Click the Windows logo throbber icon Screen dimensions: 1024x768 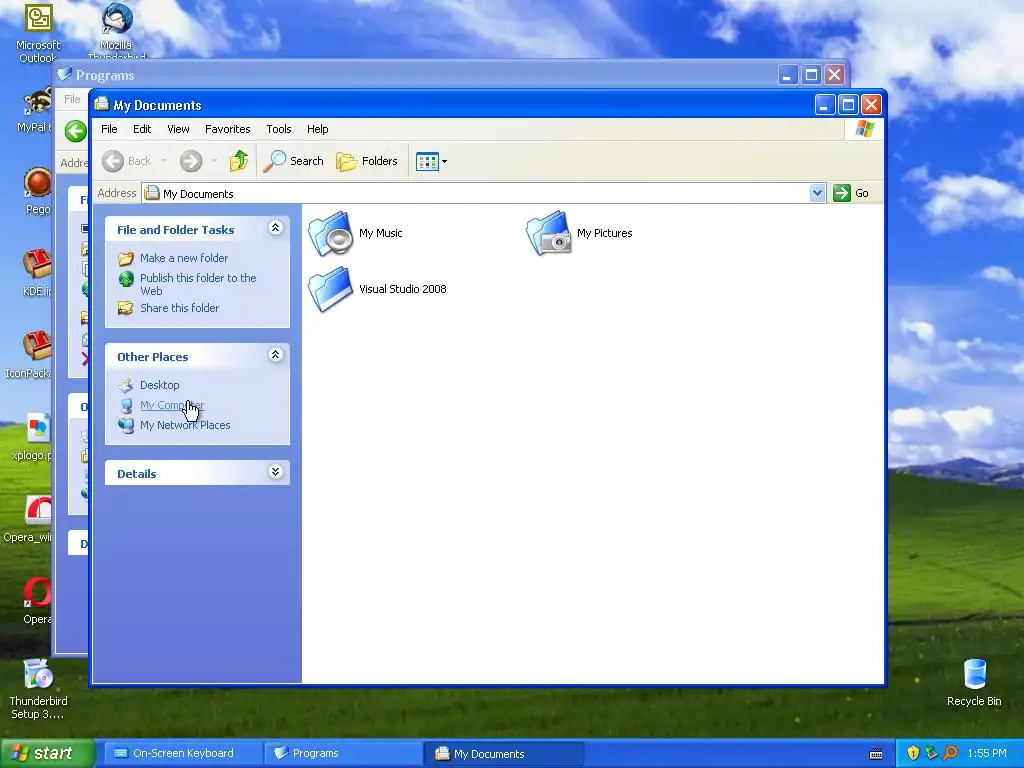tap(864, 129)
